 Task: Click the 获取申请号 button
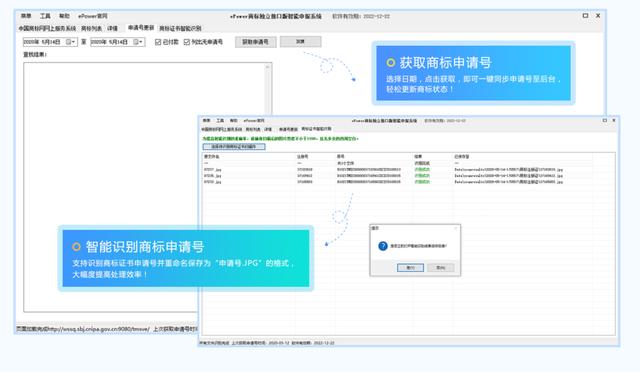click(x=256, y=42)
